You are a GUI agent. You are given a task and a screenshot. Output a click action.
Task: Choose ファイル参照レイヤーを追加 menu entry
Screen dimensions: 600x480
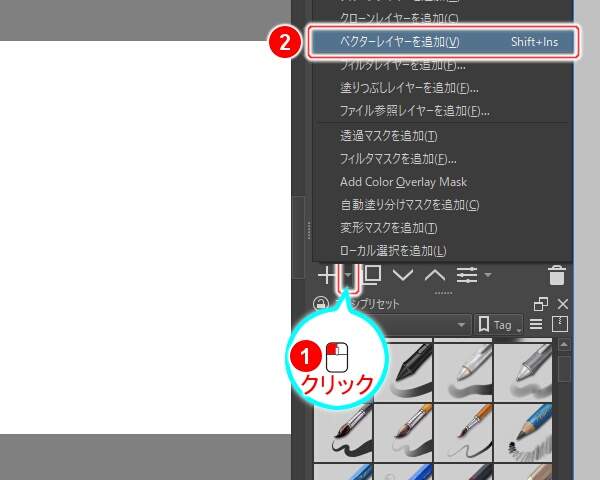(x=442, y=111)
